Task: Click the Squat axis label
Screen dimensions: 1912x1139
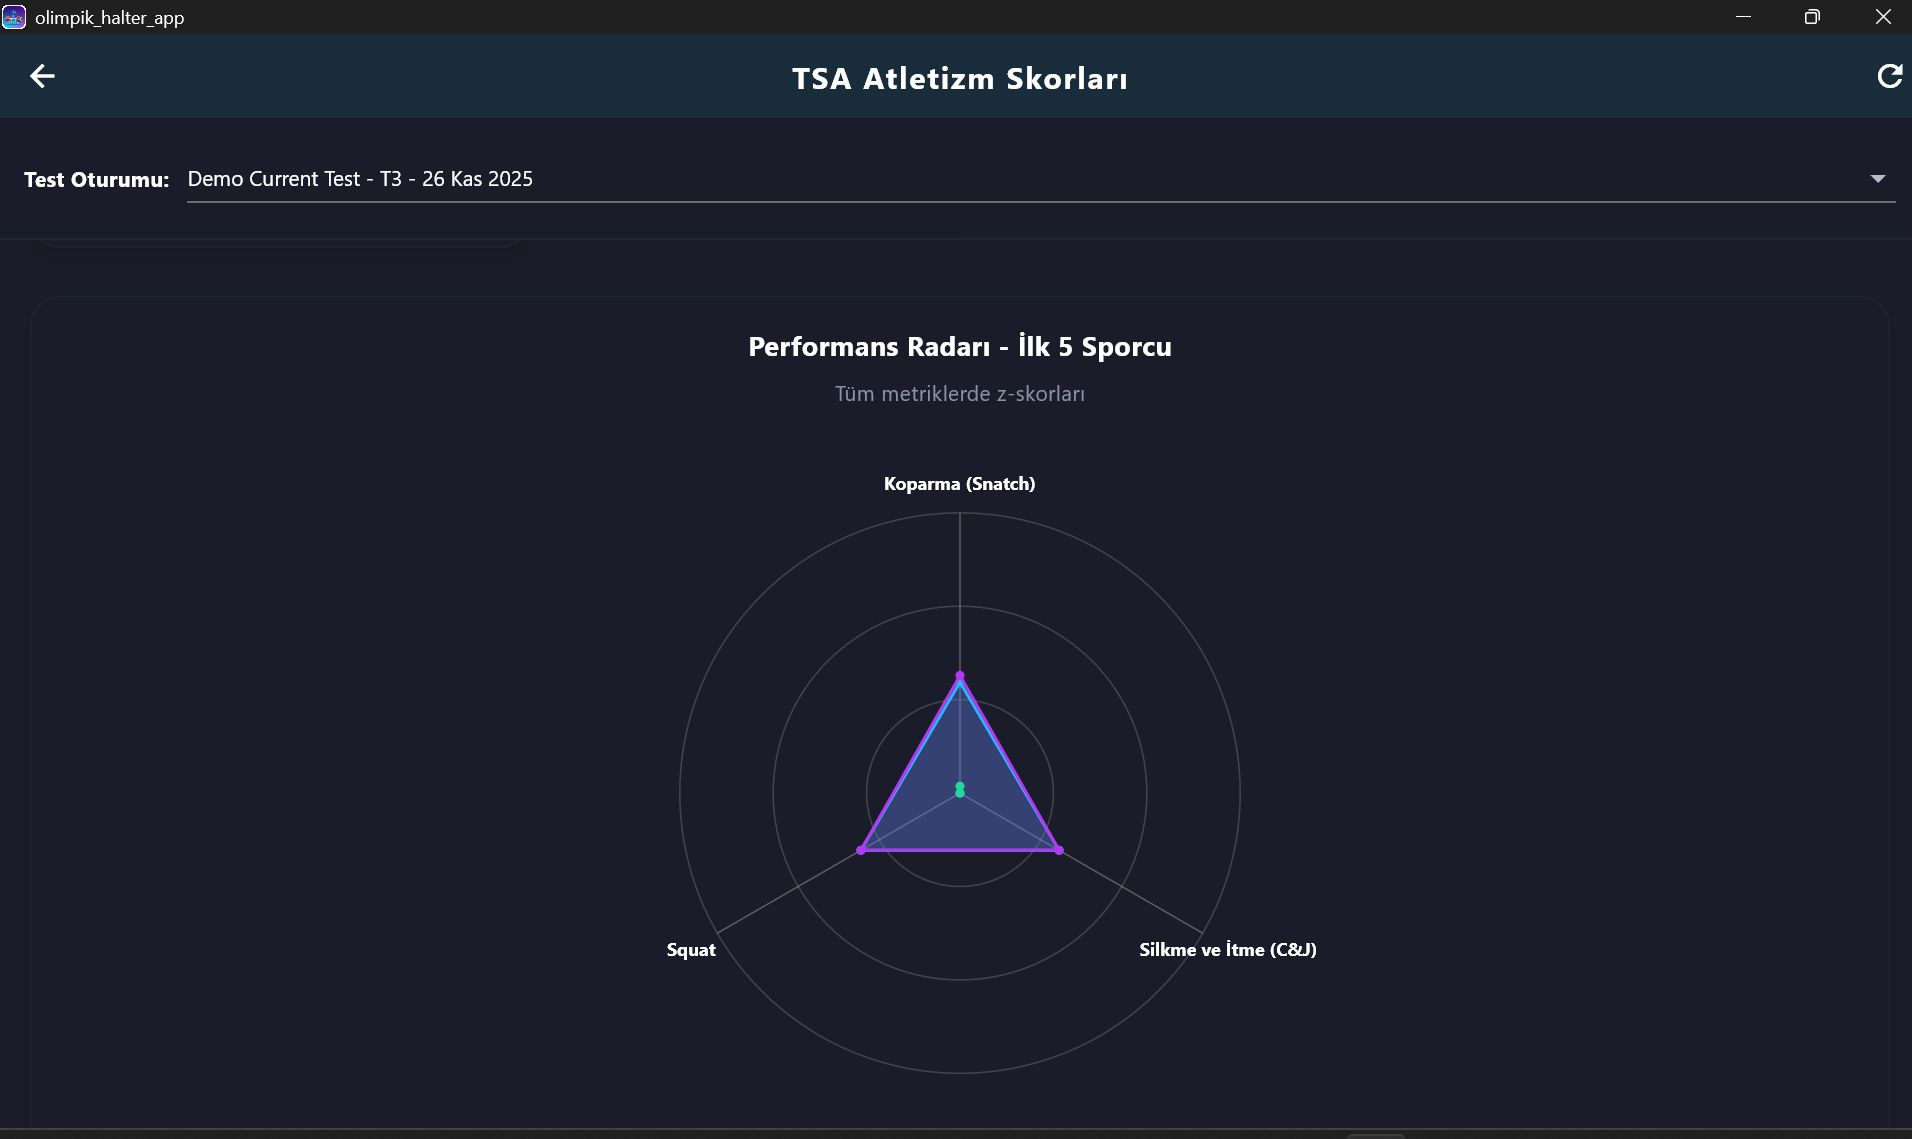Action: (691, 949)
